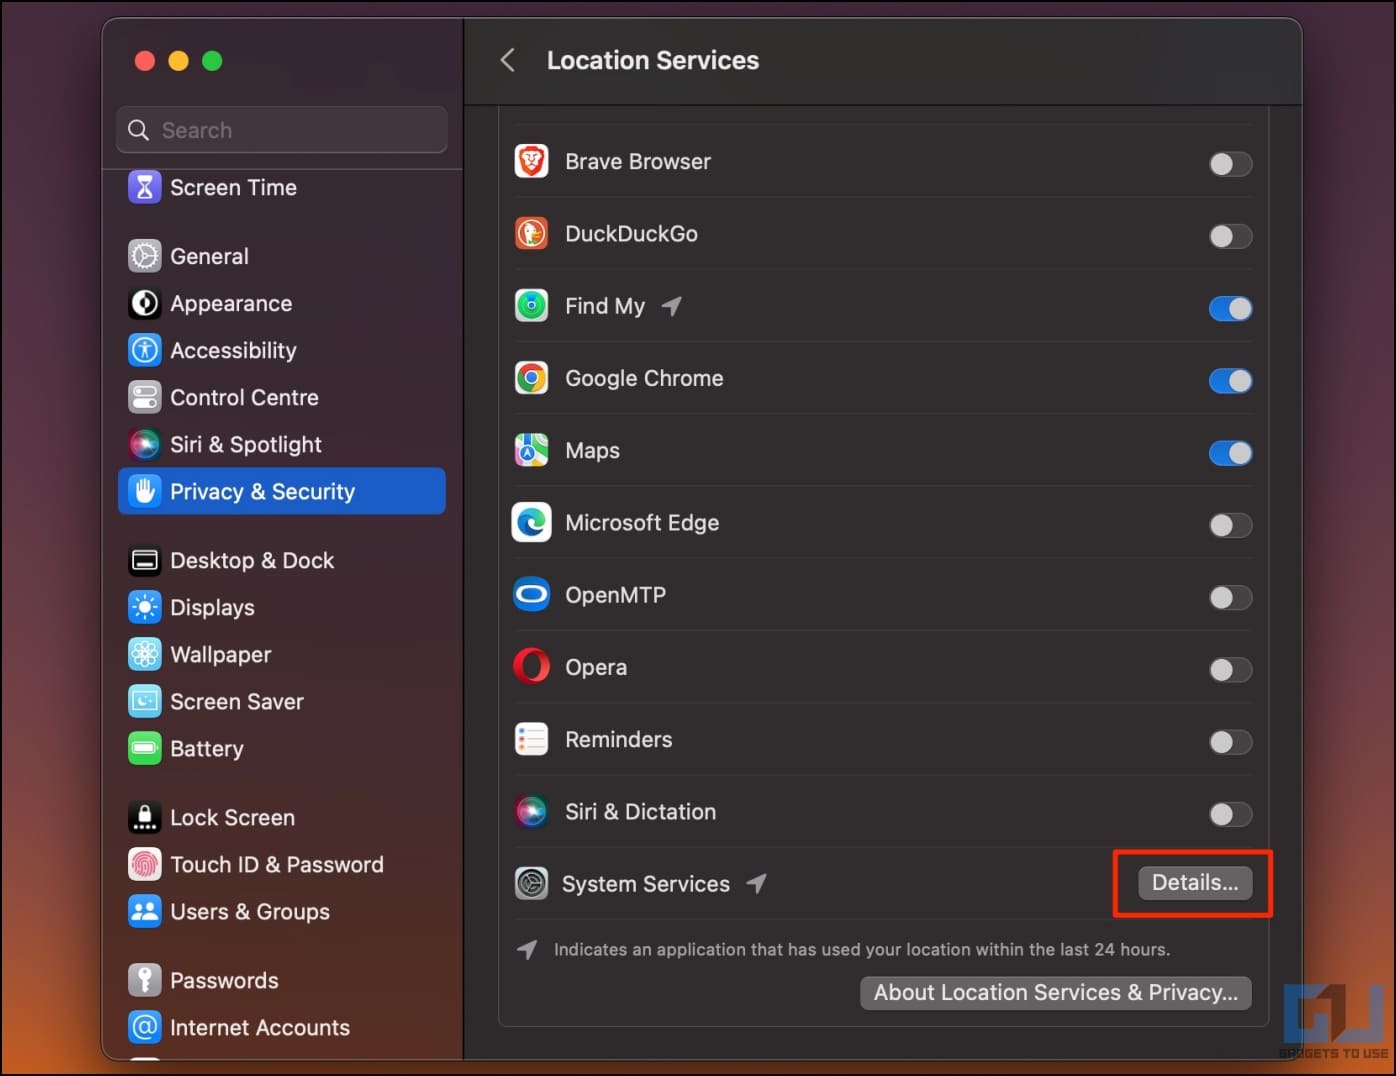Open System Services Details button
The height and width of the screenshot is (1076, 1396).
(x=1195, y=883)
